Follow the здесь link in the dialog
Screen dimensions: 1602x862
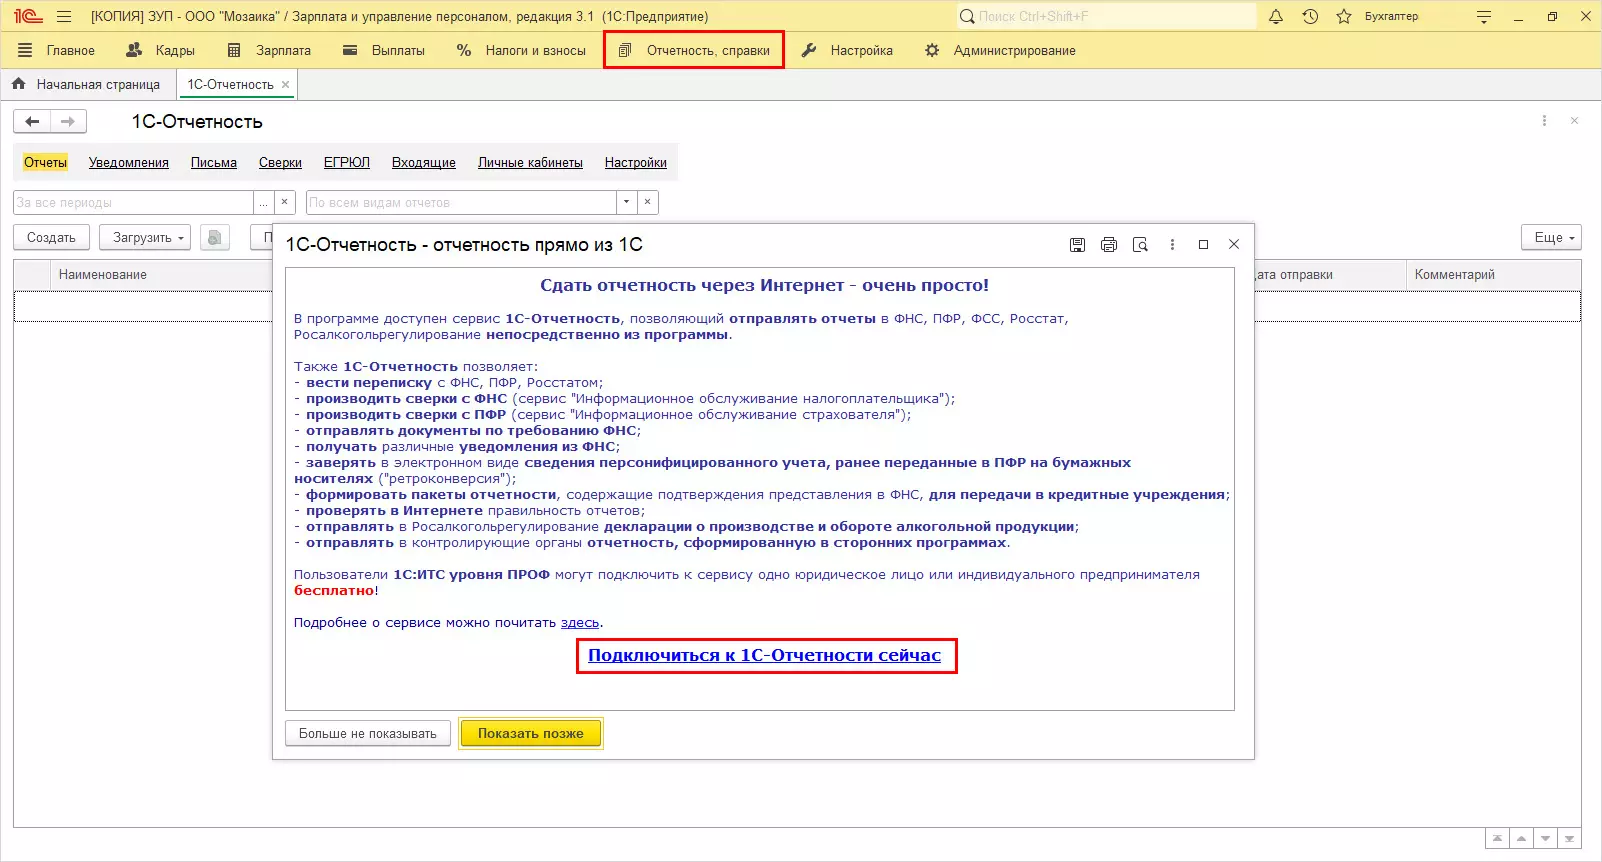580,622
